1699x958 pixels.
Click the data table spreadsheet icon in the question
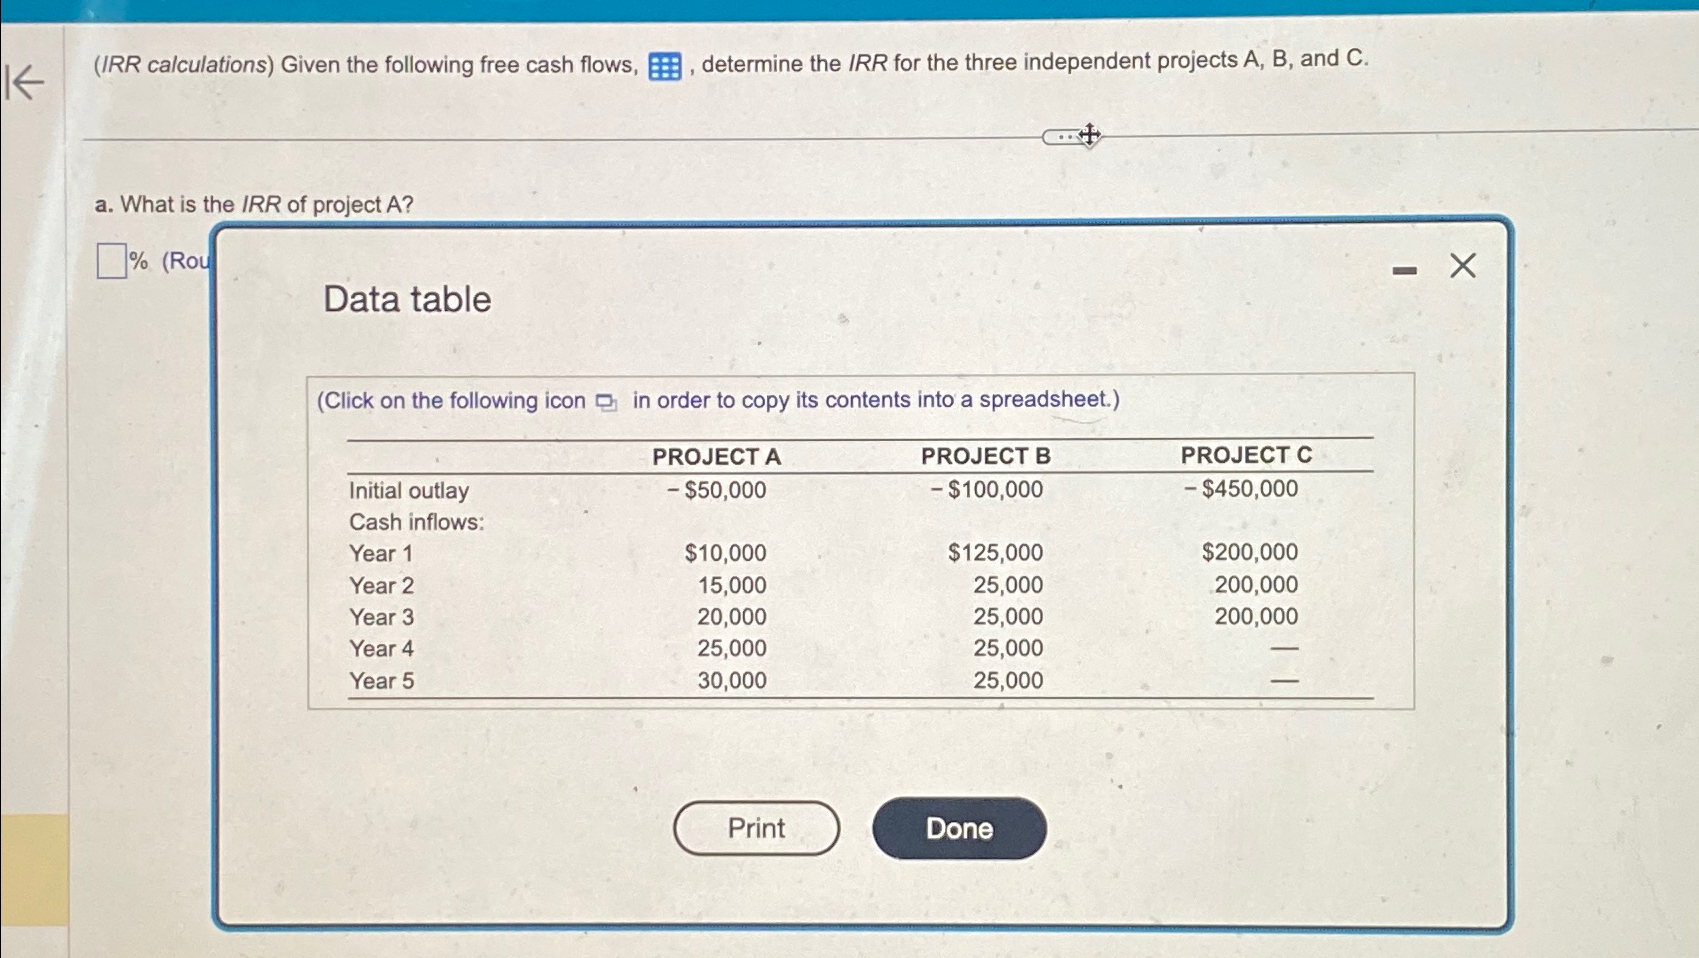663,64
